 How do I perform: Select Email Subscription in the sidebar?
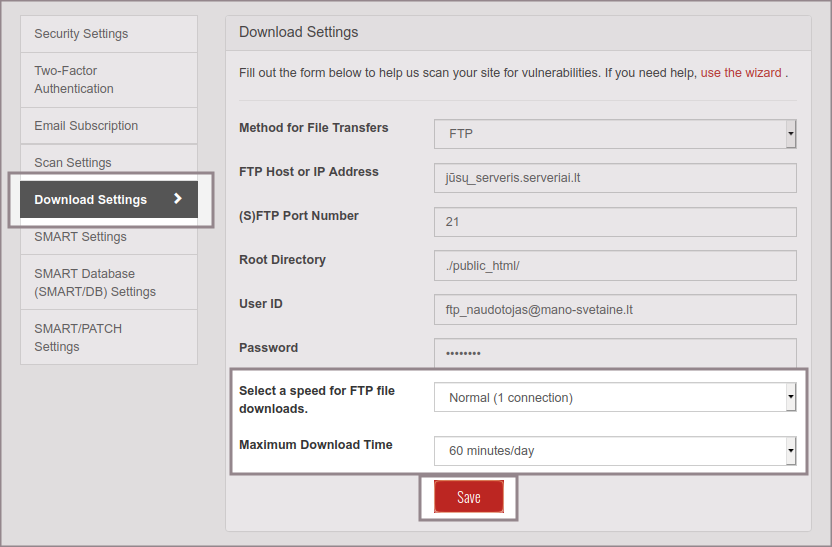(86, 126)
